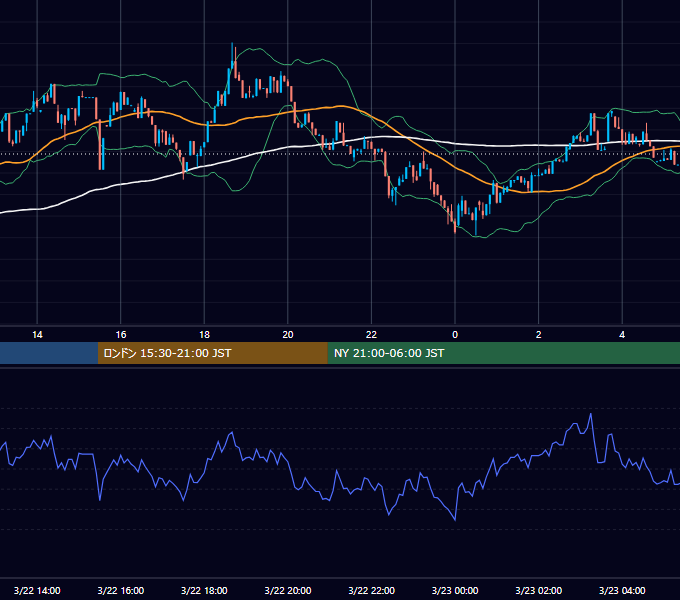Click the oscillator trough at 3/23 00:00
The height and width of the screenshot is (600, 680).
(455, 519)
